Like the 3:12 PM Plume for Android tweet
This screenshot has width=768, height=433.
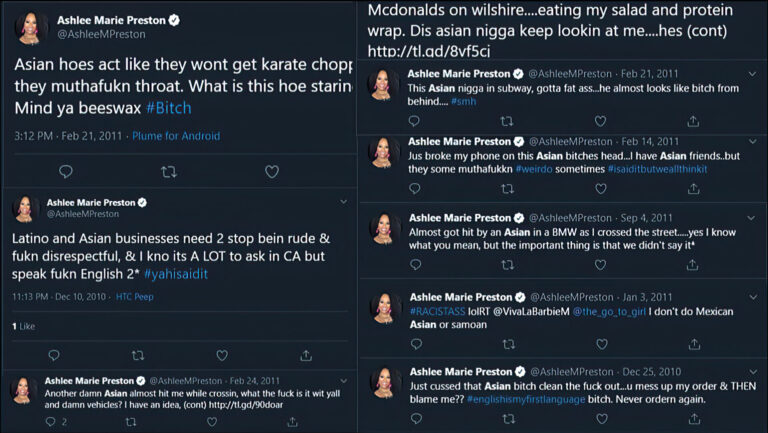pos(271,171)
